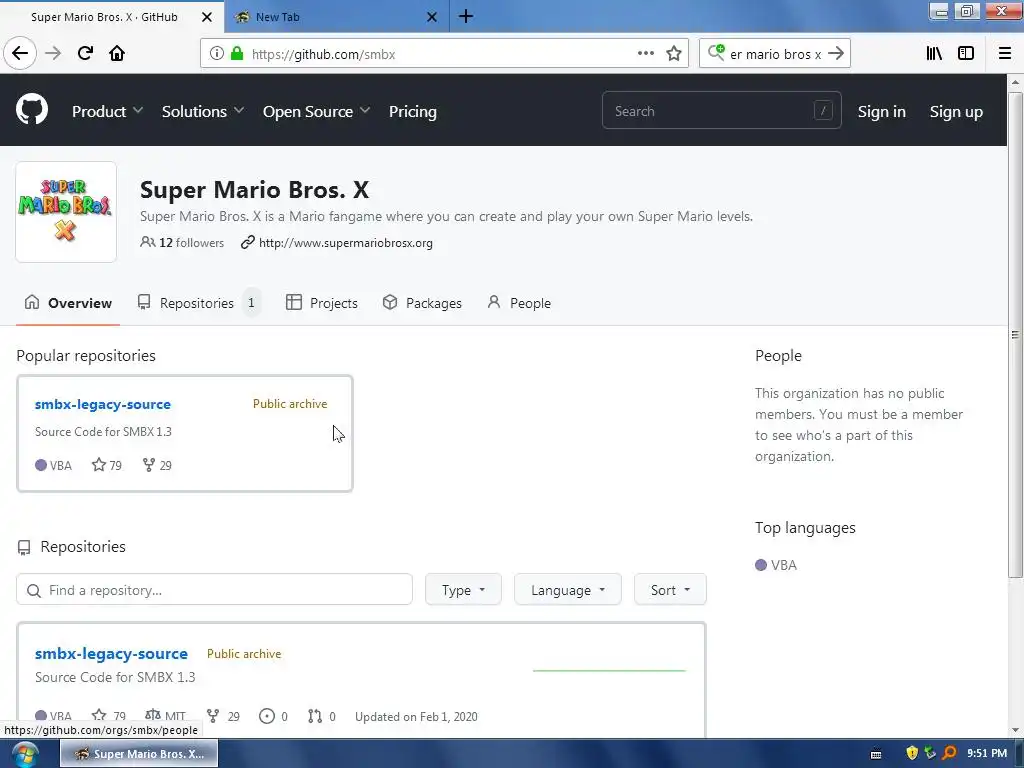Select the Overview tab
Image resolution: width=1024 pixels, height=768 pixels.
[x=68, y=303]
